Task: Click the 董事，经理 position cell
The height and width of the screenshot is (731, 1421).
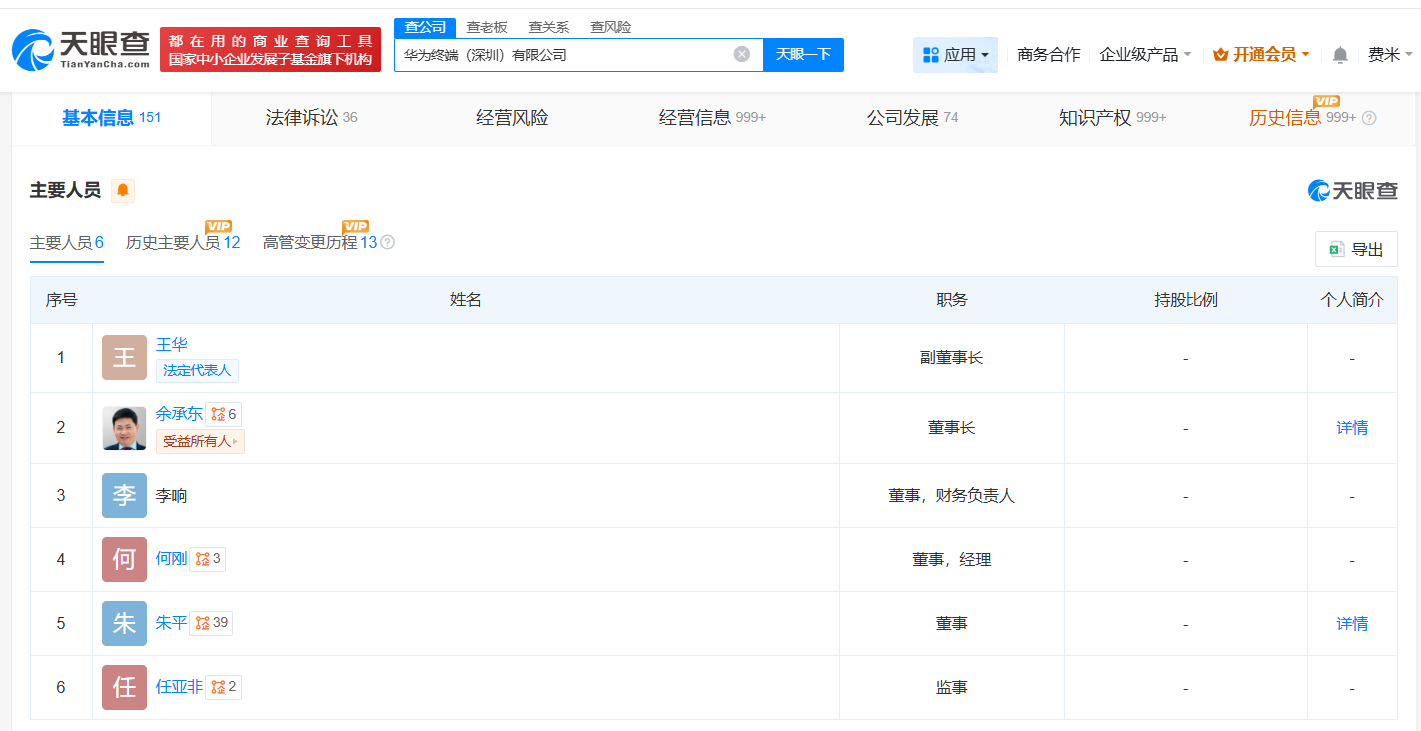Action: [x=952, y=560]
